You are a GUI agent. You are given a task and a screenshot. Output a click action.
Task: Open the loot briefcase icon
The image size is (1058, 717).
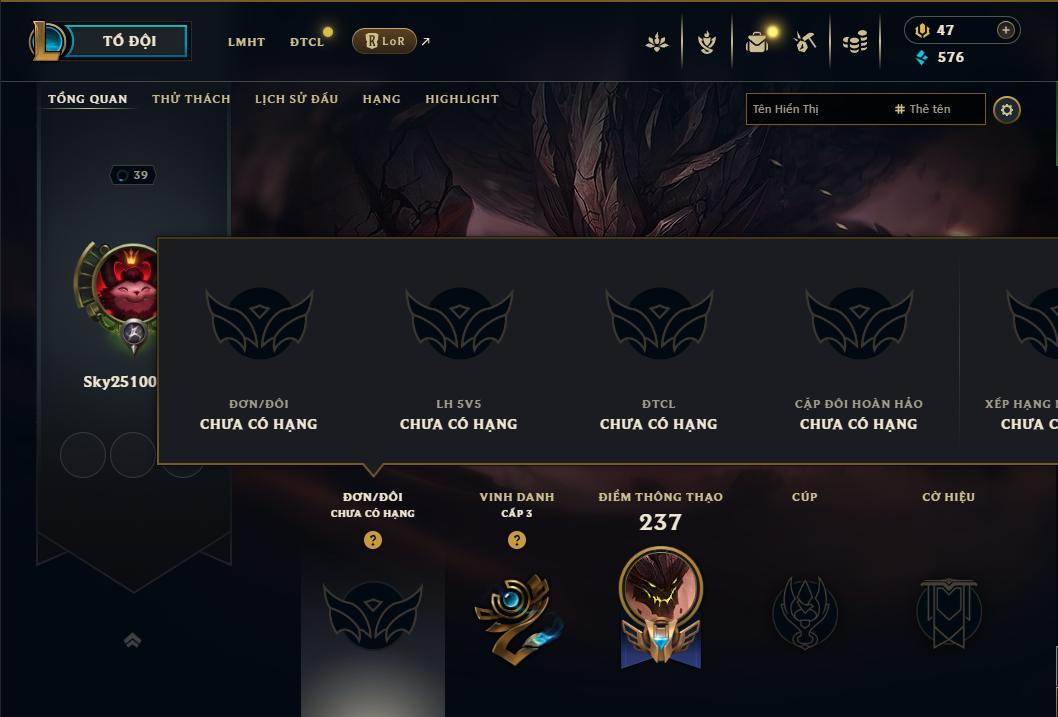coord(757,42)
